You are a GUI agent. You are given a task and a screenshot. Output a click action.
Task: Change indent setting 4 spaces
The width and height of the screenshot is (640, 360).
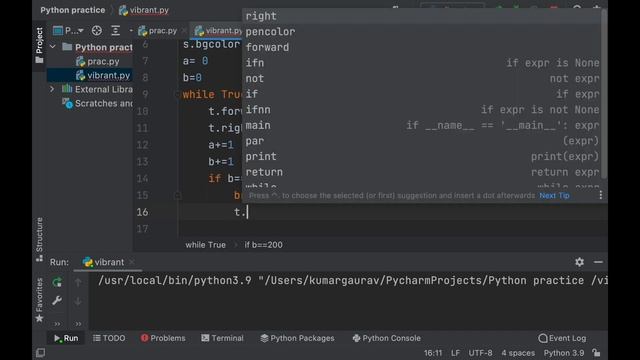[x=518, y=353]
